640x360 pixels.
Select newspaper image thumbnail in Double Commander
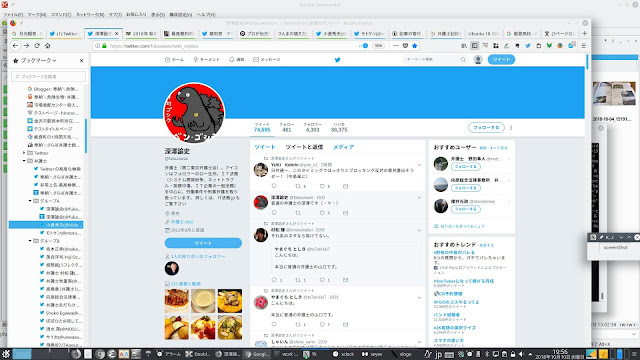point(614,93)
